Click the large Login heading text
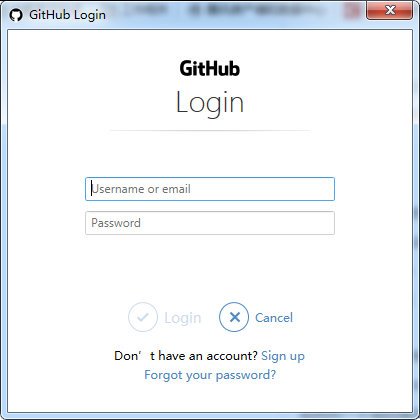Image resolution: width=420 pixels, height=420 pixels. point(210,103)
